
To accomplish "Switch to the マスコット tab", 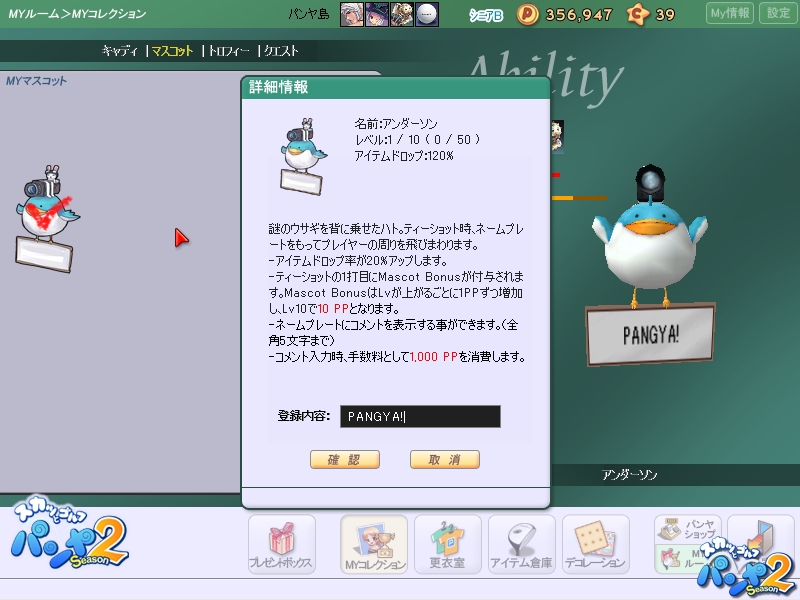I will [x=172, y=51].
